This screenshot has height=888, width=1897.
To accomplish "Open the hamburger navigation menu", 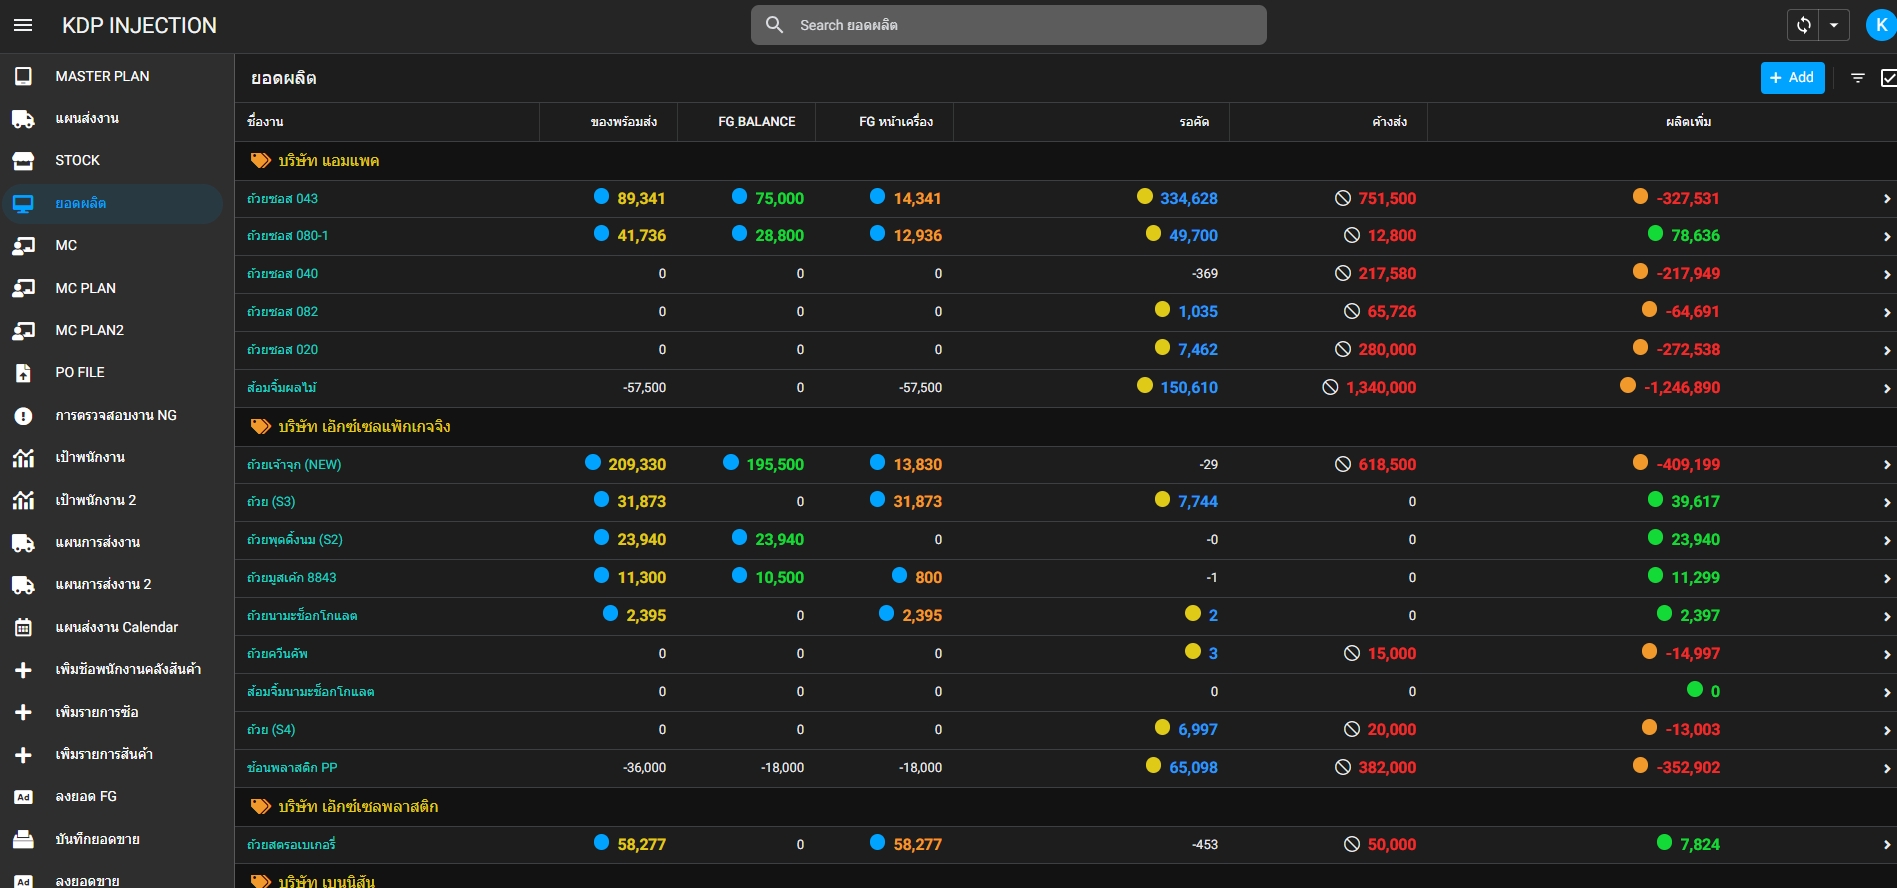I will (x=23, y=25).
